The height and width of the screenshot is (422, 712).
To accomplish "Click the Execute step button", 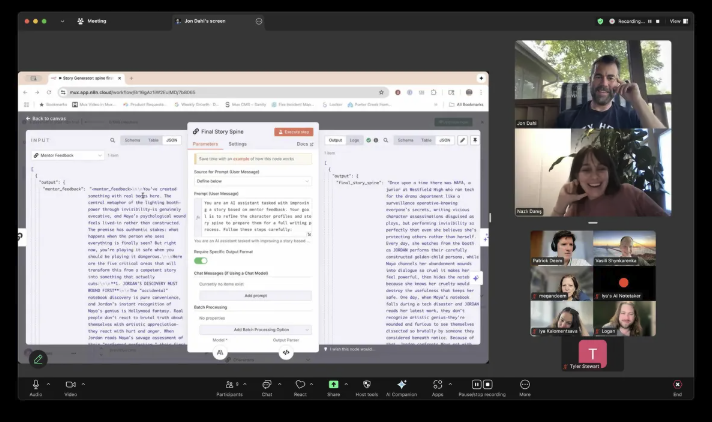I will (x=293, y=131).
